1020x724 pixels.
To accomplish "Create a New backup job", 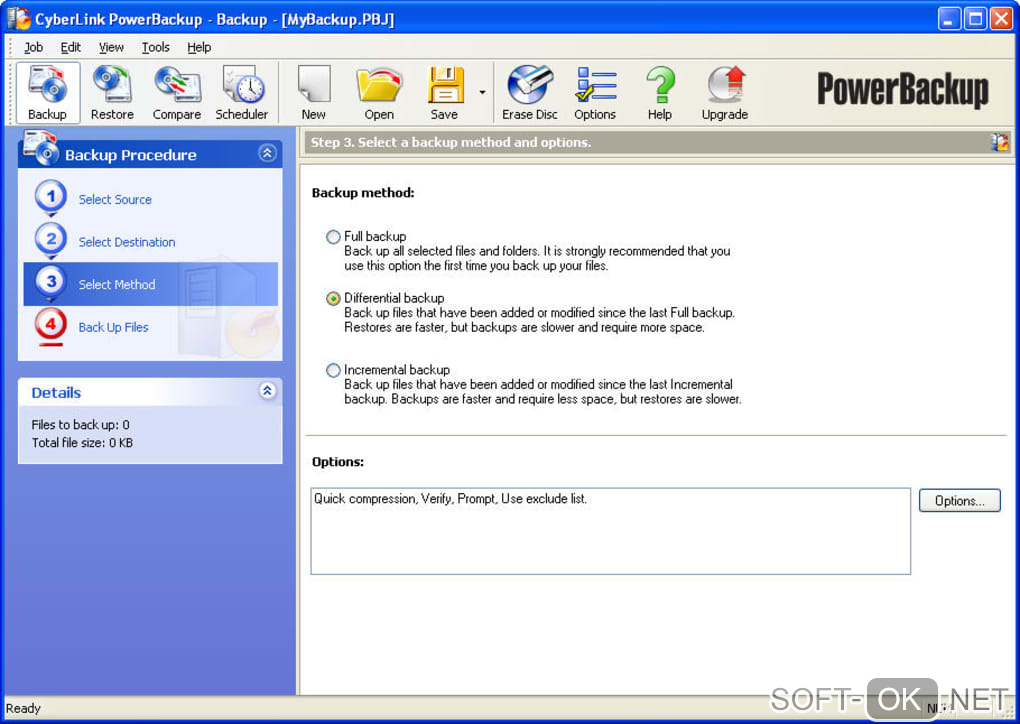I will pyautogui.click(x=314, y=93).
